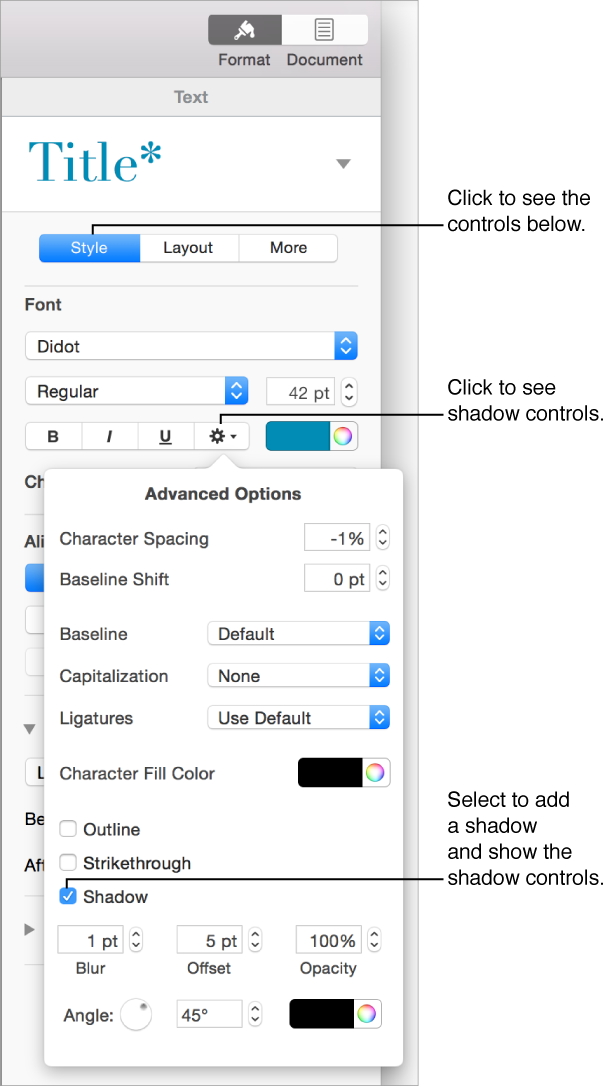Screen dimensions: 612x1086
Task: Click the Opacity 100% field
Action: point(329,941)
